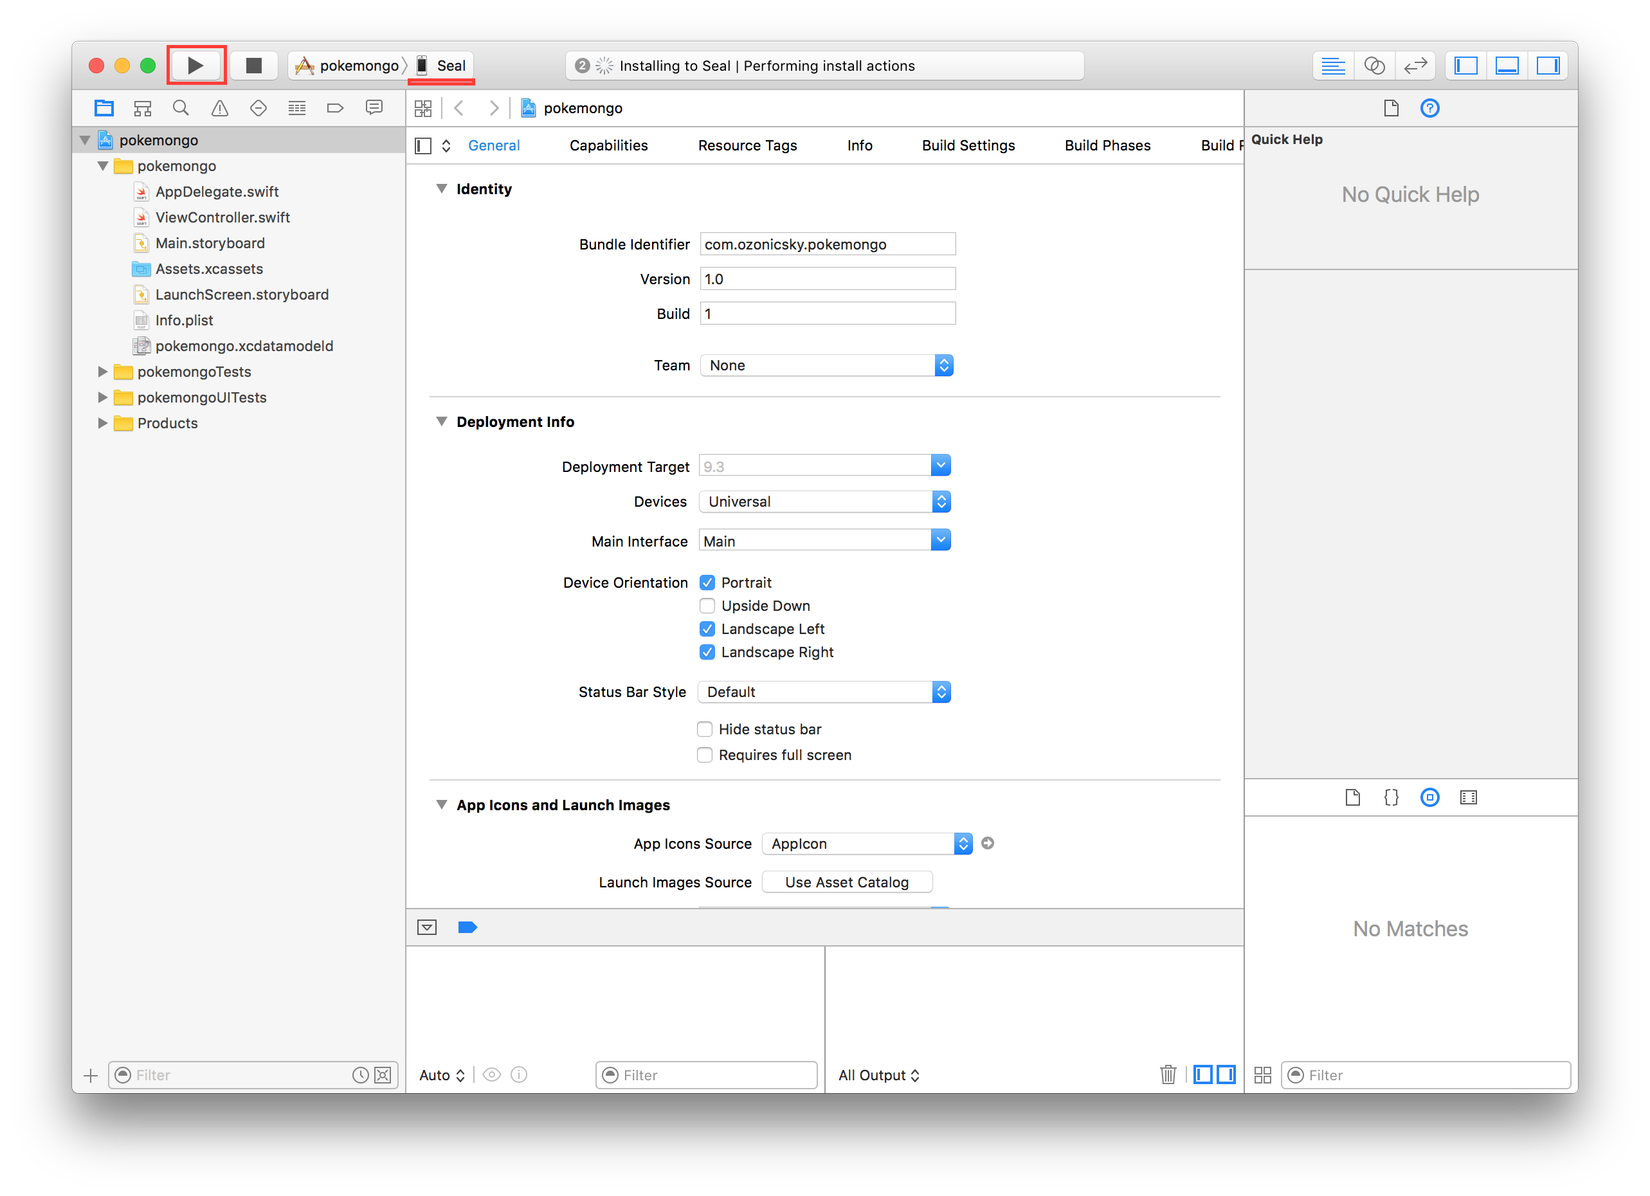Viewport: 1650px width, 1196px height.
Task: Open the Team dropdown
Action: (827, 365)
